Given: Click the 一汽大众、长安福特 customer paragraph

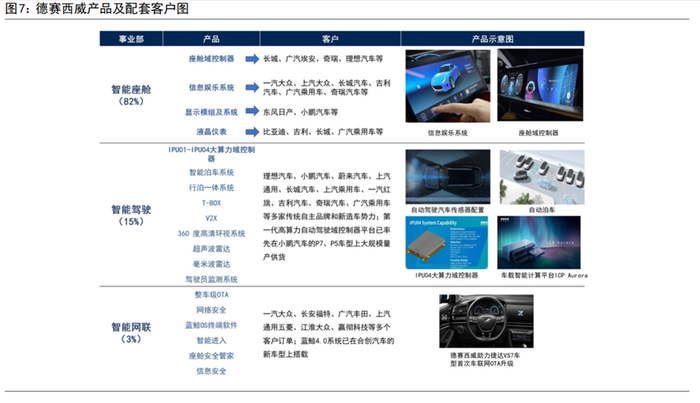Looking at the screenshot, I should (329, 334).
